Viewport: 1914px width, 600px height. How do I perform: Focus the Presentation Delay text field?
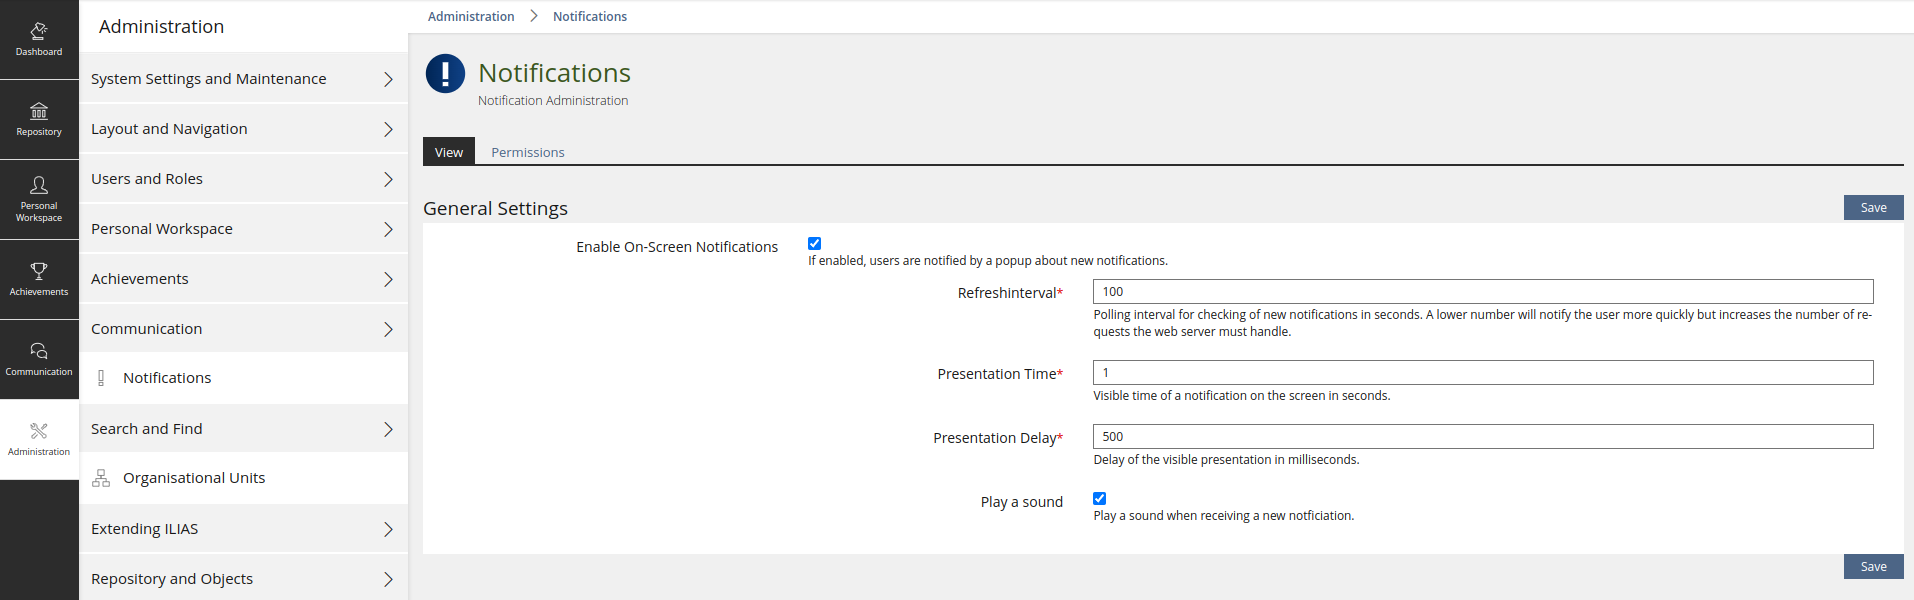tap(1482, 436)
